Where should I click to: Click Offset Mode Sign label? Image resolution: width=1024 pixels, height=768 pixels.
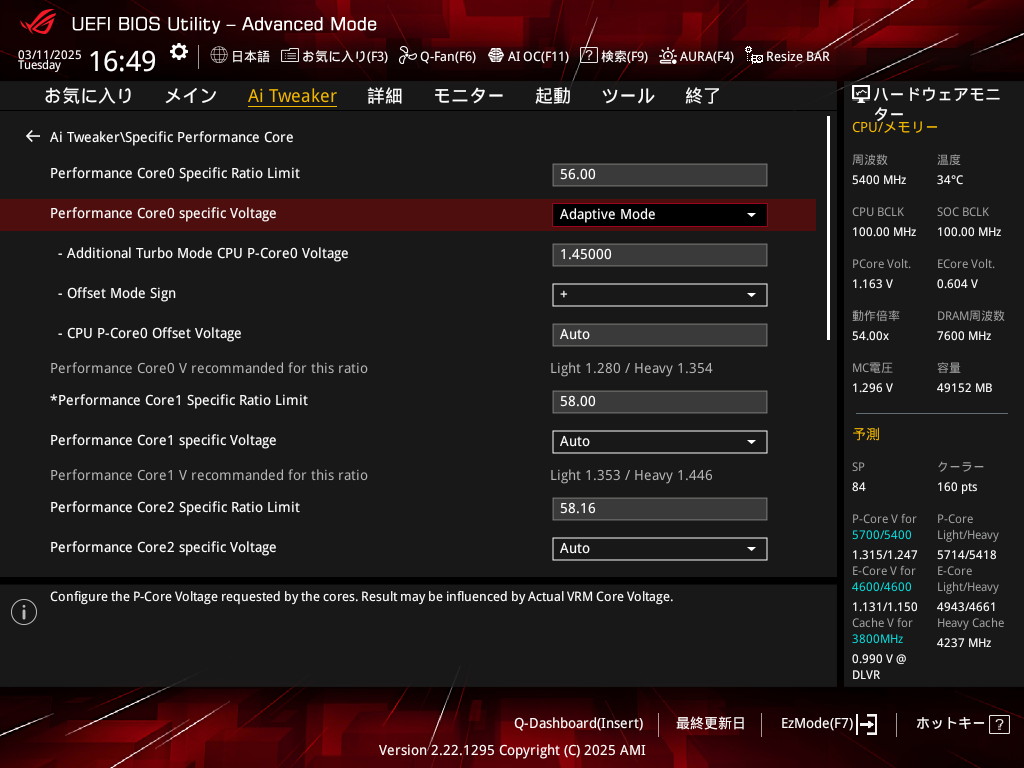tap(121, 294)
